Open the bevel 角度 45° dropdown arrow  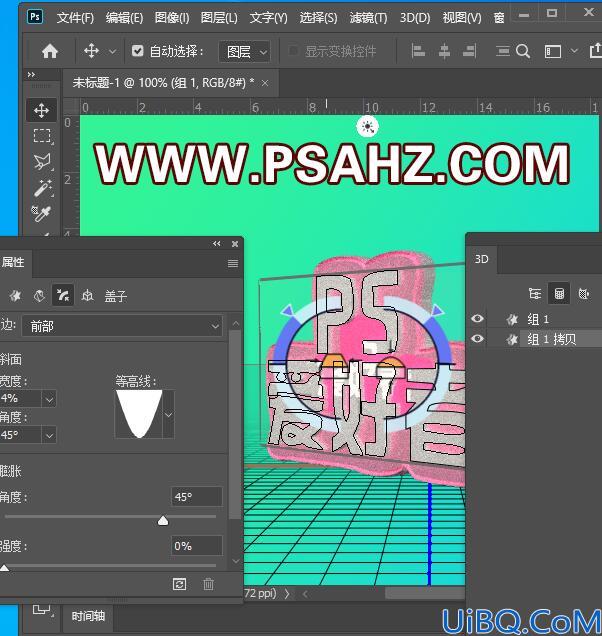49,435
